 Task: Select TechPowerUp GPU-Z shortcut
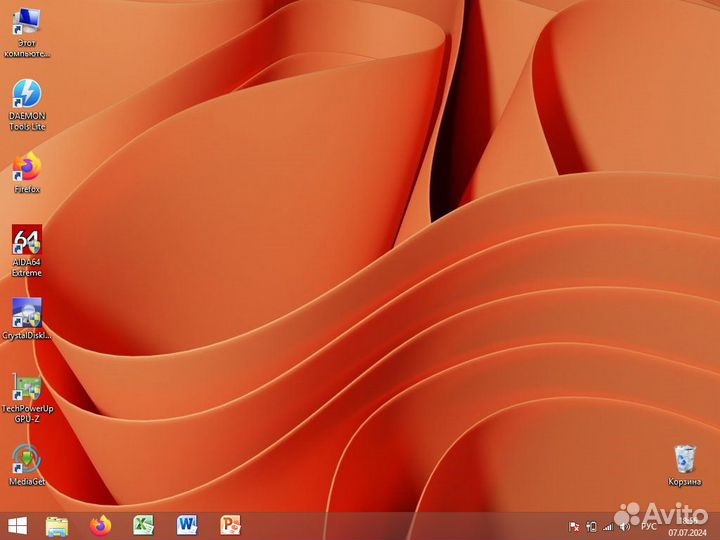(27, 388)
